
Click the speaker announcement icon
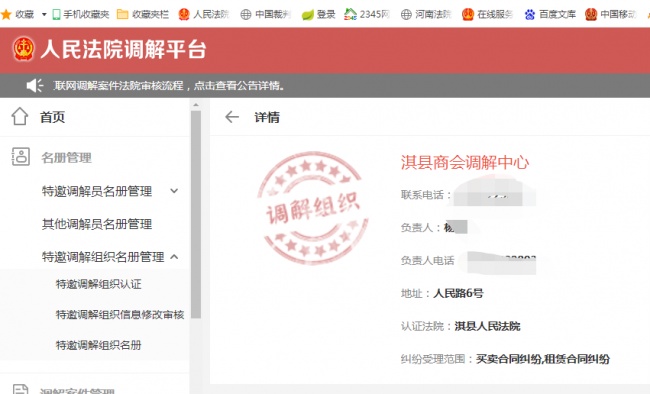pyautogui.click(x=35, y=85)
